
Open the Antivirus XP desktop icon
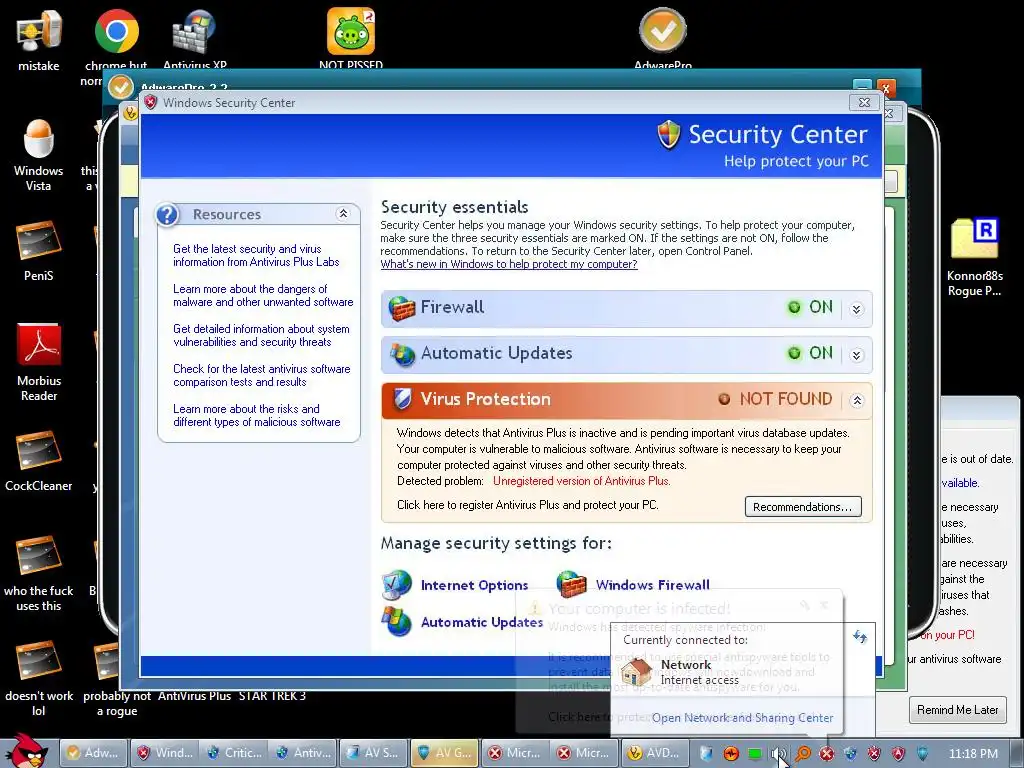[x=195, y=38]
